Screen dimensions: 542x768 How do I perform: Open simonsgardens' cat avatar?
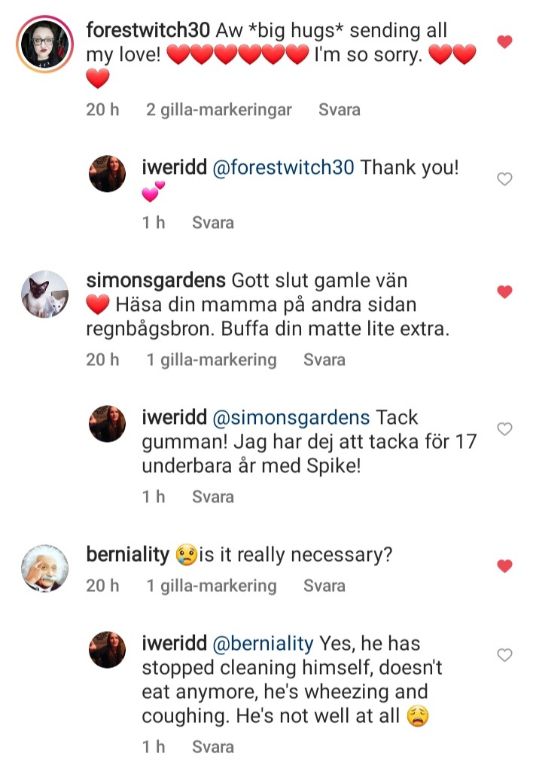click(x=45, y=294)
